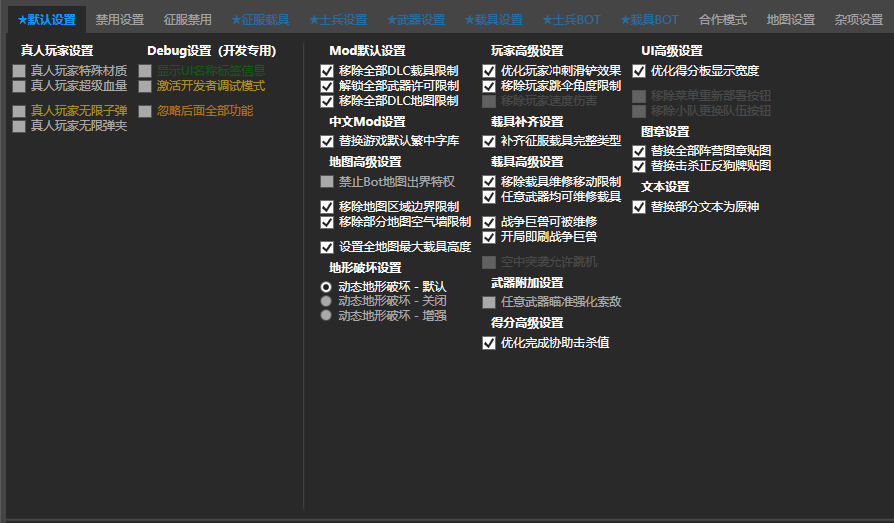Uncheck 优化得分板显示宽度

tap(639, 71)
